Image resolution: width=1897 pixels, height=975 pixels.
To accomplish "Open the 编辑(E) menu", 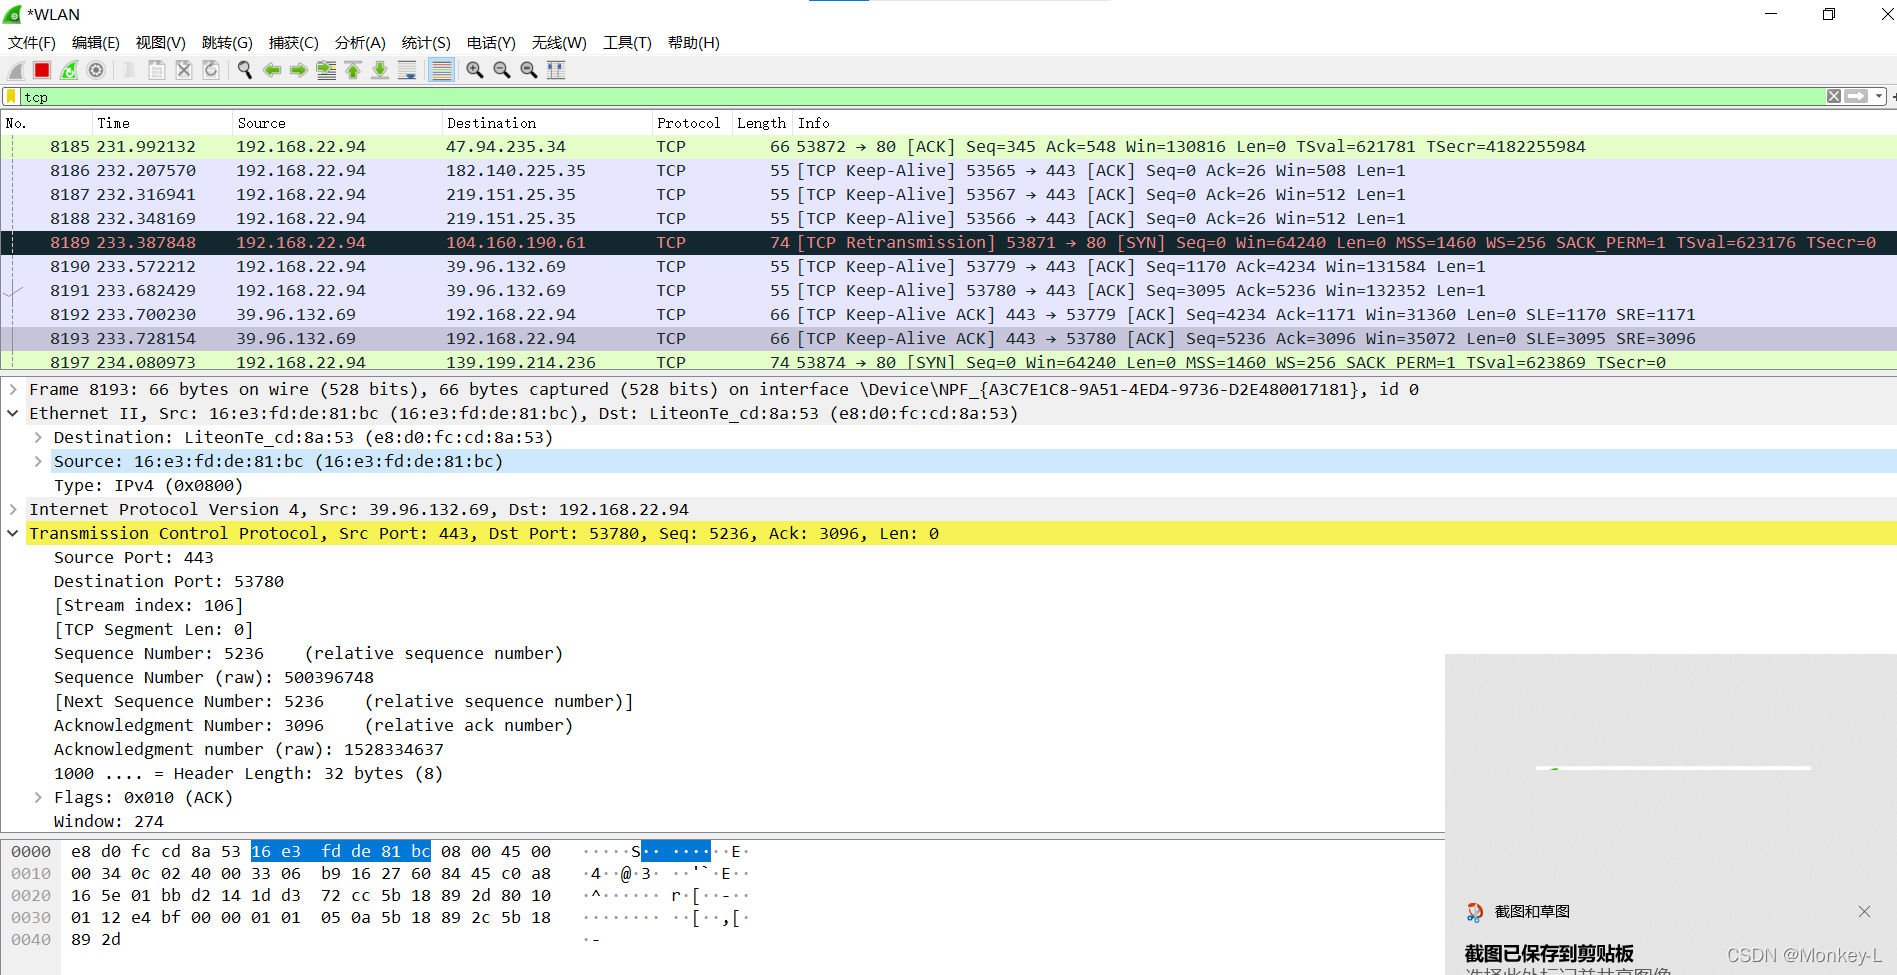I will (x=96, y=43).
